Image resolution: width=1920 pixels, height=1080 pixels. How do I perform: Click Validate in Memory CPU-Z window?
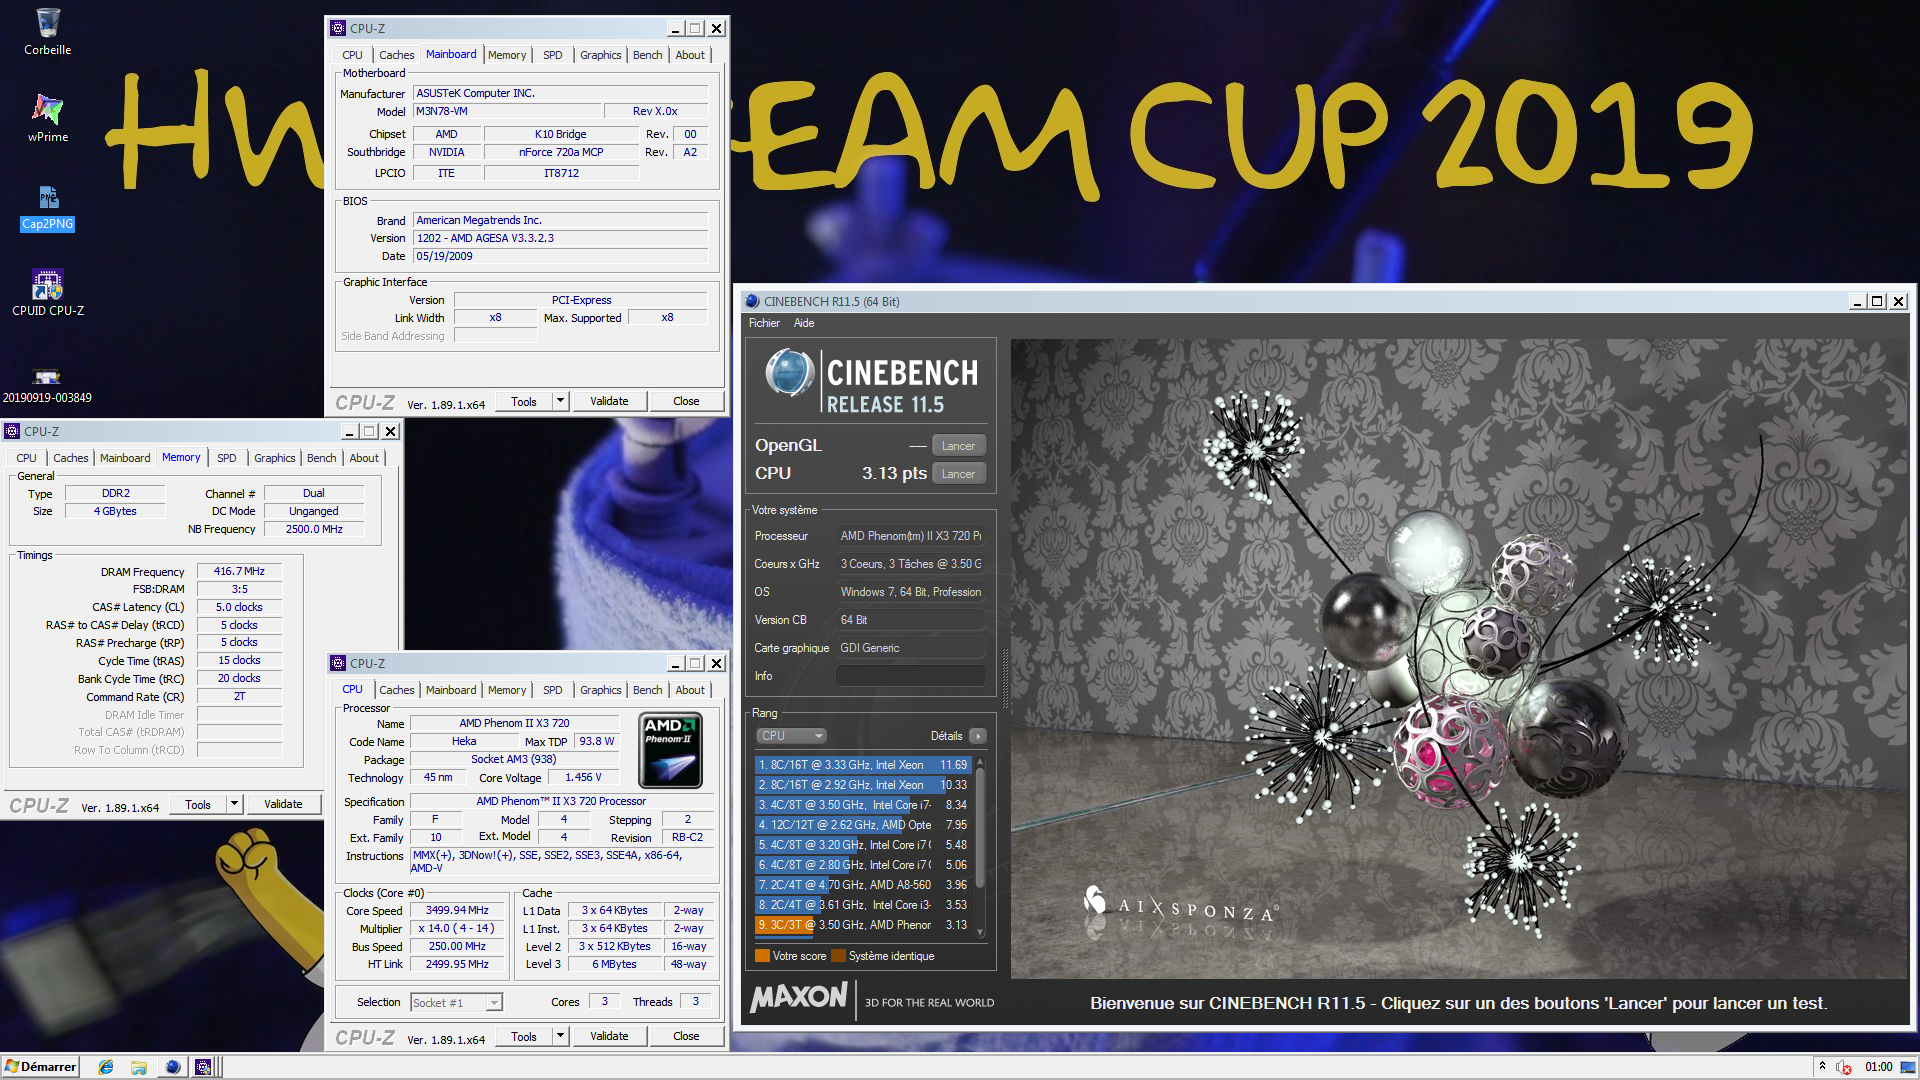pyautogui.click(x=283, y=804)
